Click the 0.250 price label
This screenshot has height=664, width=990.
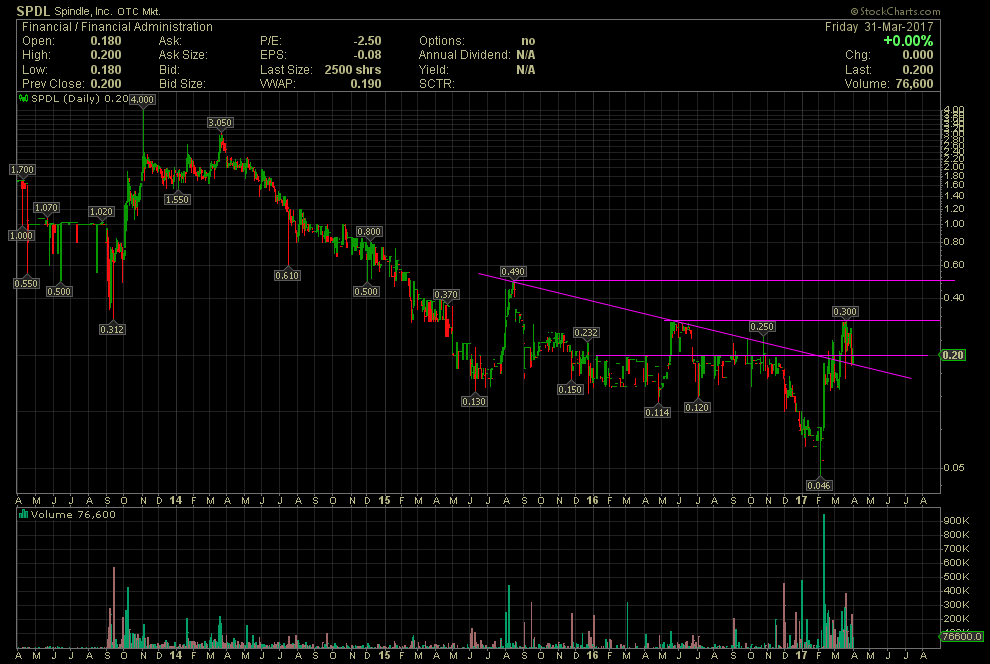tap(762, 326)
